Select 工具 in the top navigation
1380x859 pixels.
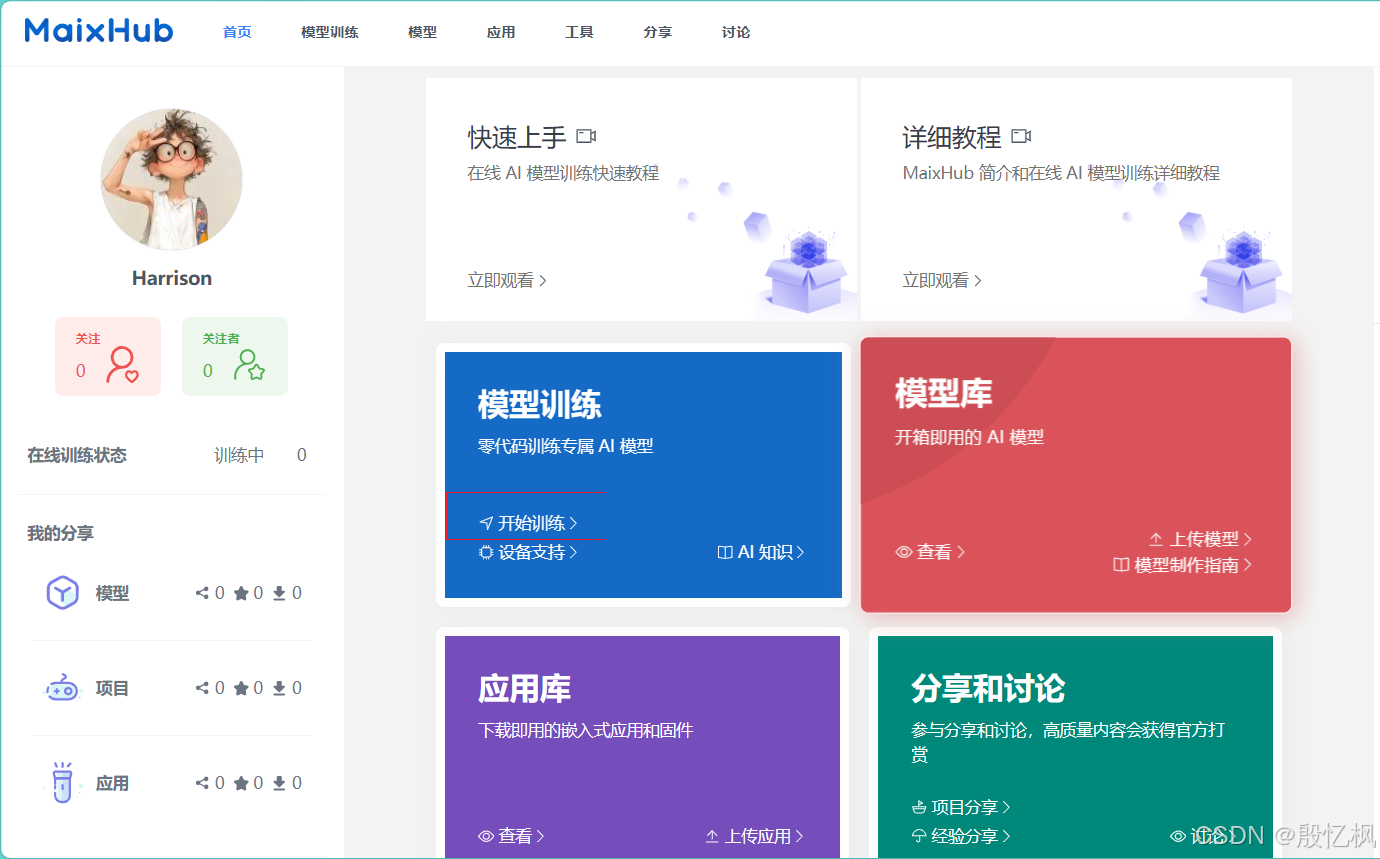[579, 32]
